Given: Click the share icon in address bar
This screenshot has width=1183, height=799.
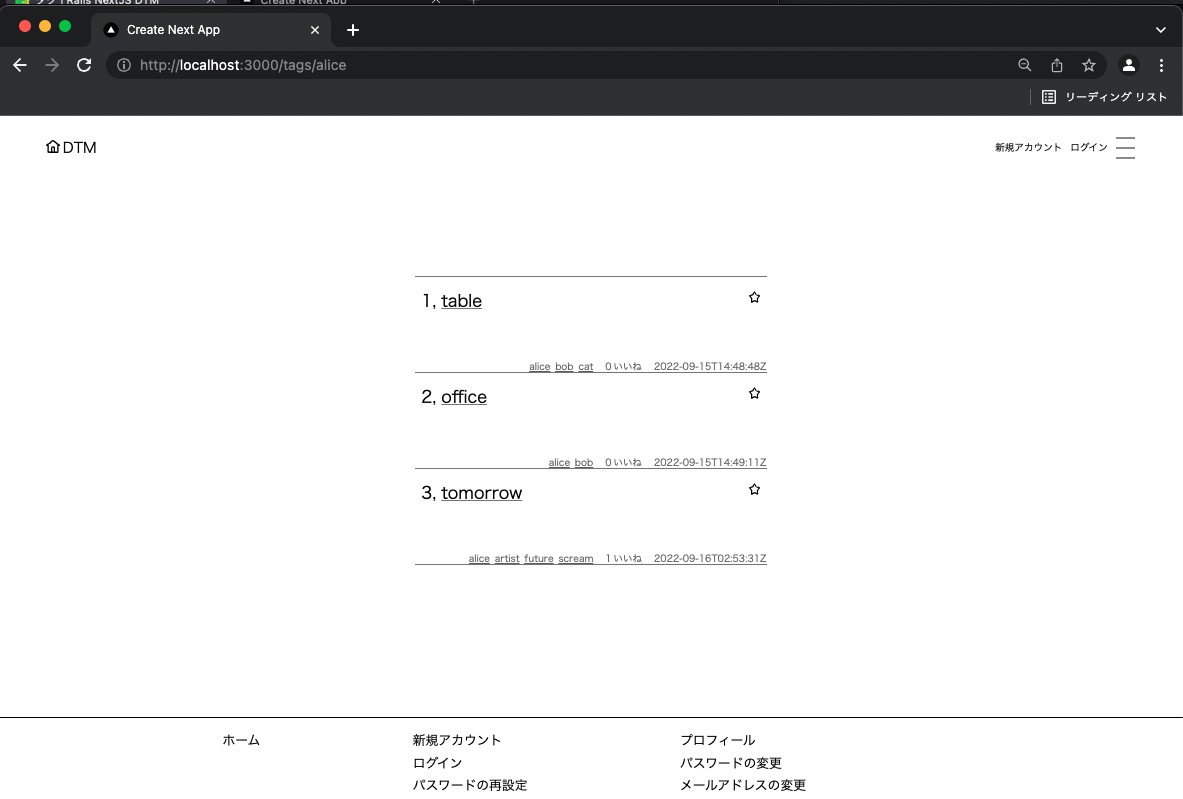Looking at the screenshot, I should coord(1057,65).
